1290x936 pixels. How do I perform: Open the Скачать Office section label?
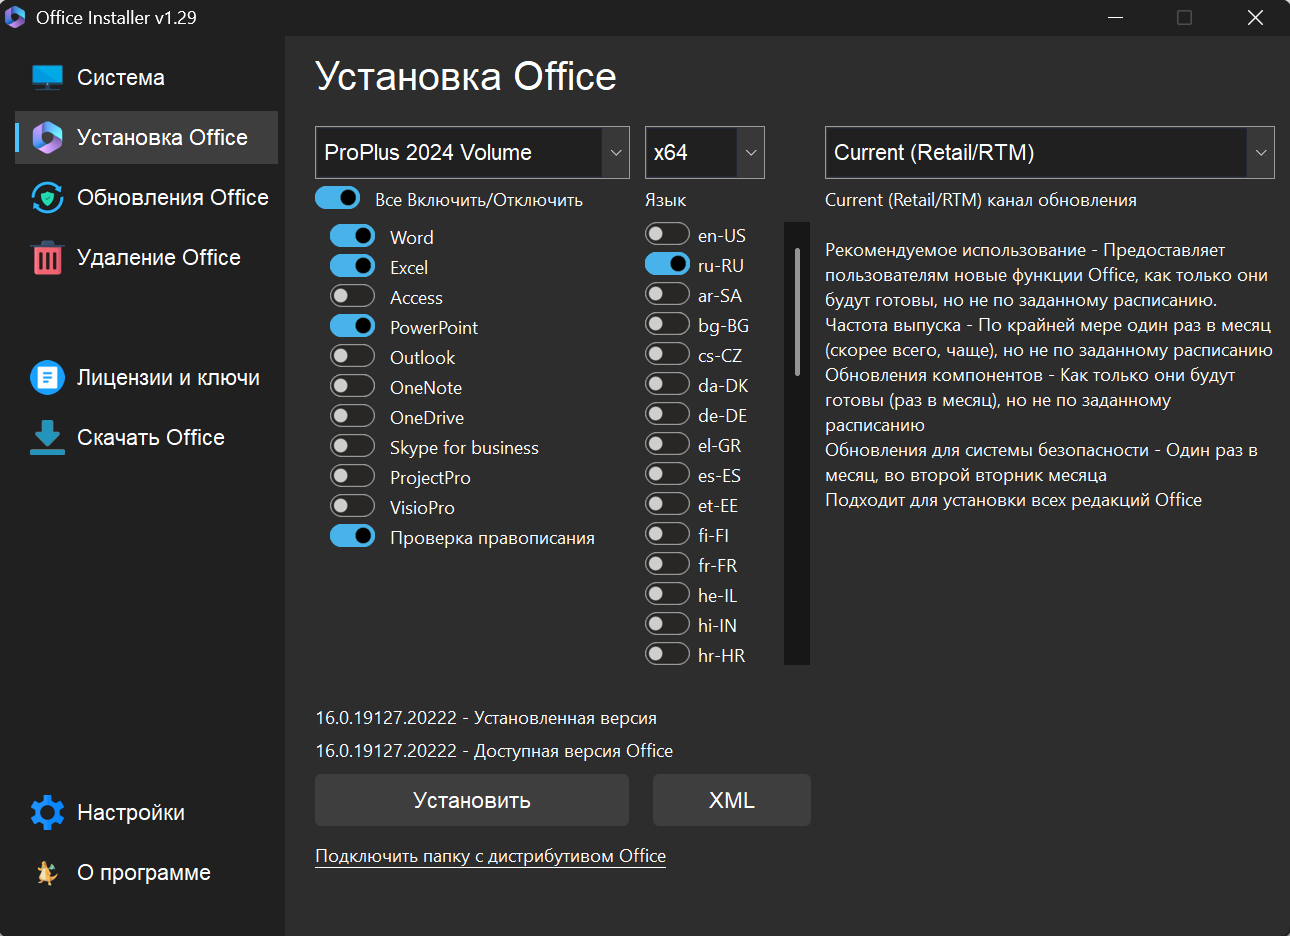(x=151, y=438)
